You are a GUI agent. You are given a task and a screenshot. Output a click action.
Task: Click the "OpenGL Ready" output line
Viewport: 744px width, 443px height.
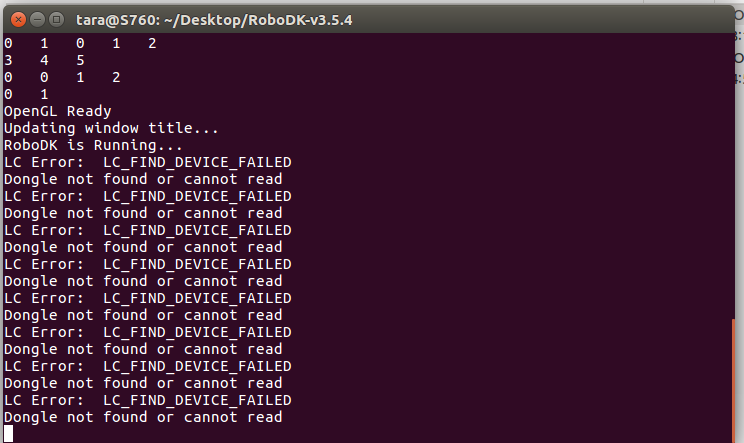(x=58, y=111)
